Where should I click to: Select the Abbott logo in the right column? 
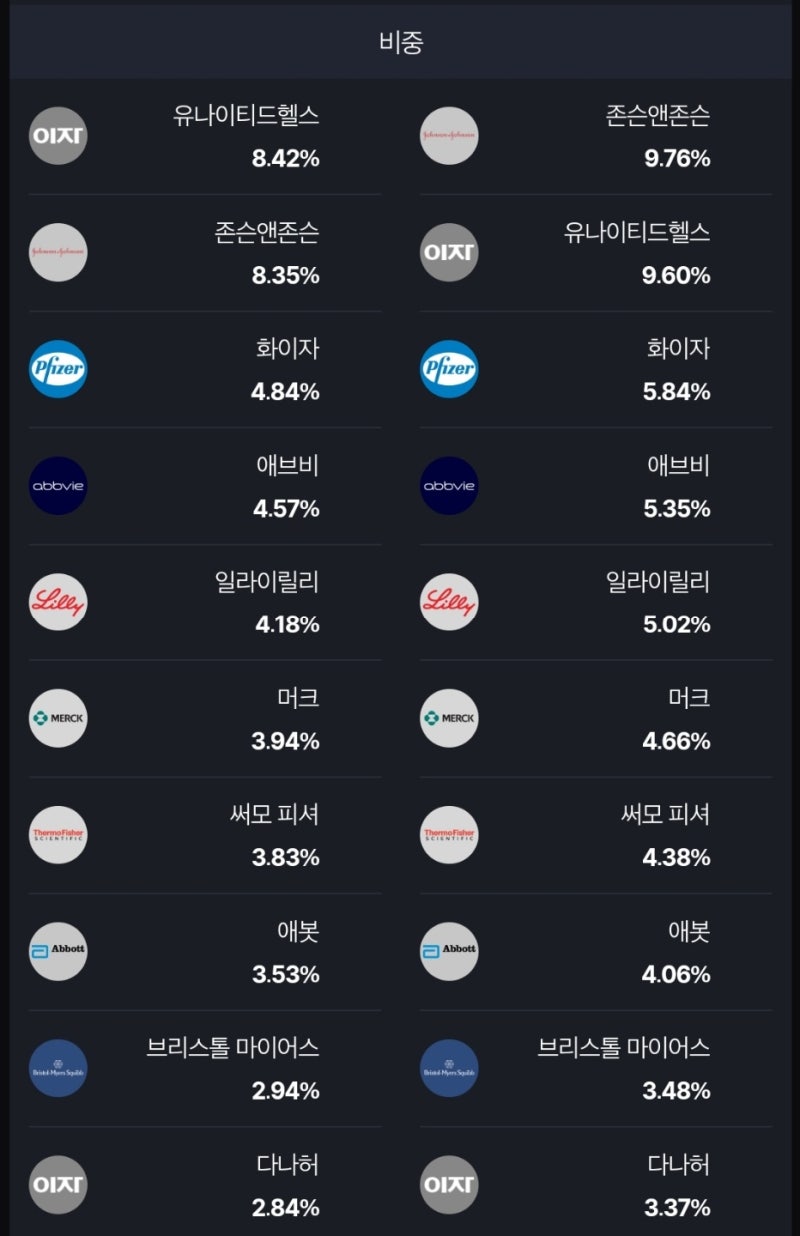(x=448, y=951)
